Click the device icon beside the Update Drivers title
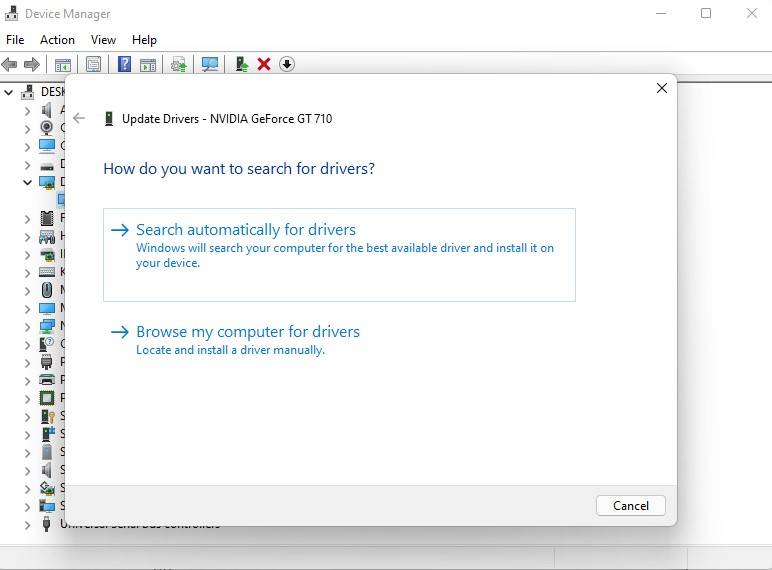 coord(109,119)
